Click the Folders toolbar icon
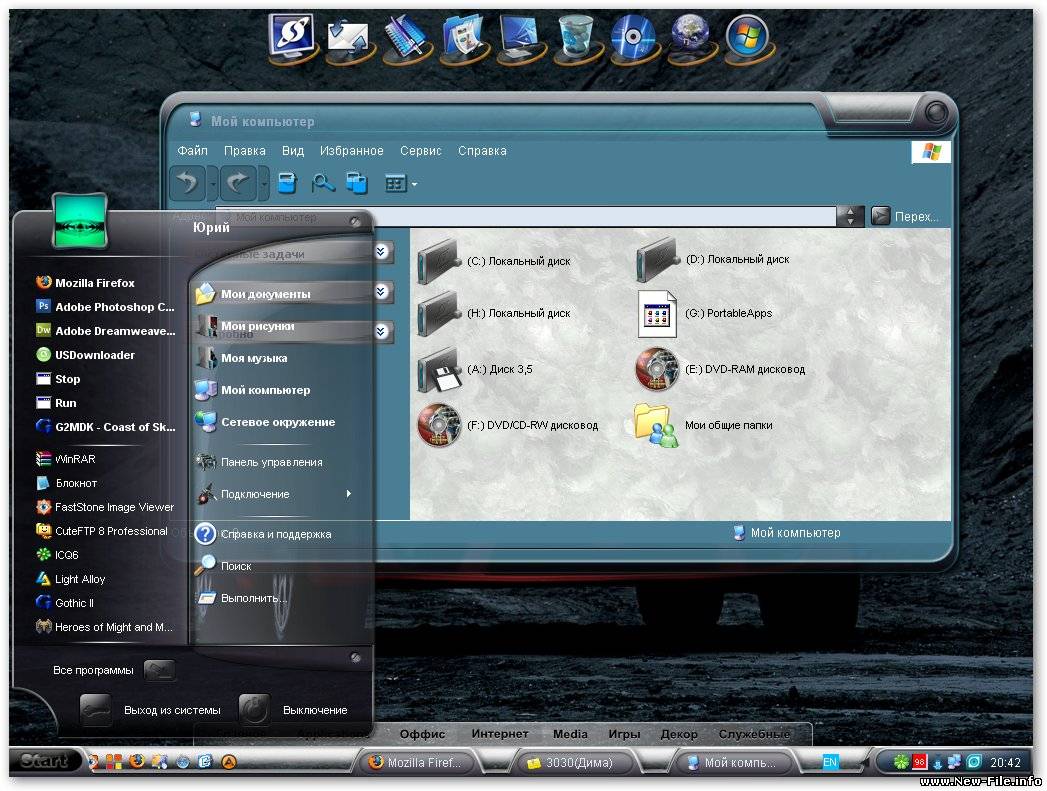This screenshot has width=1047, height=791. click(x=357, y=183)
